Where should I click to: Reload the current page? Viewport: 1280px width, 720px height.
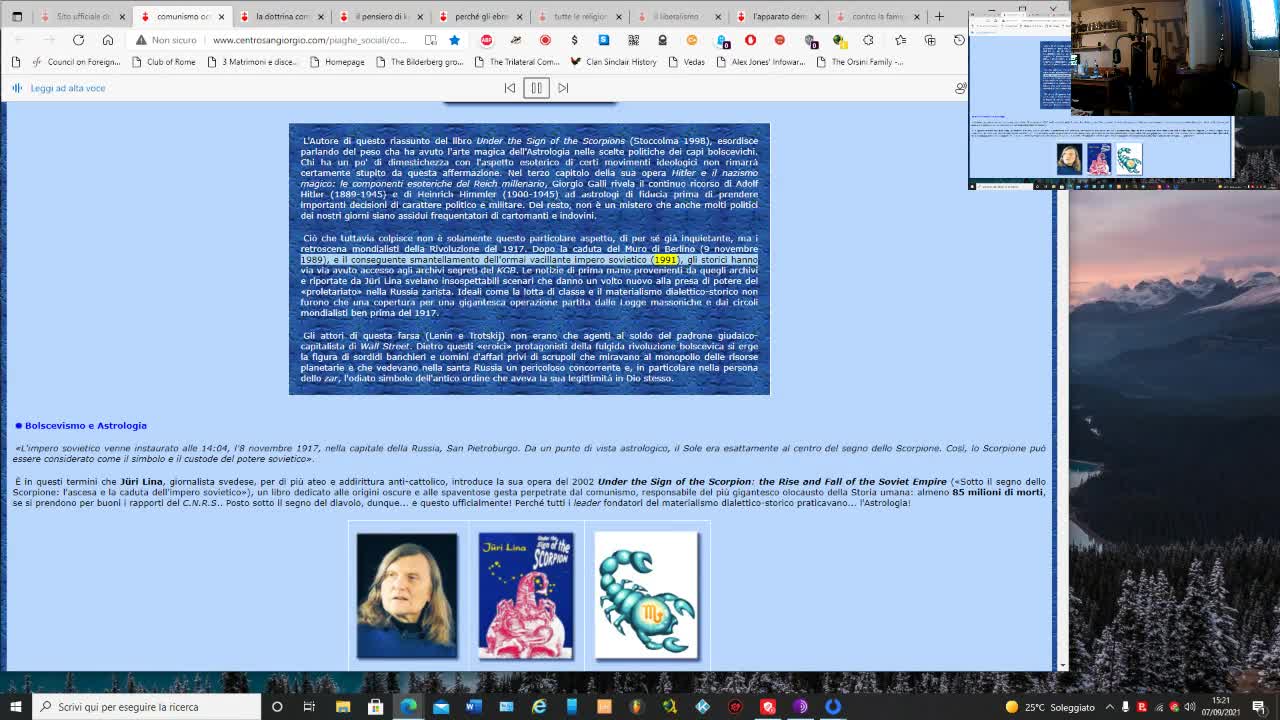(78, 40)
